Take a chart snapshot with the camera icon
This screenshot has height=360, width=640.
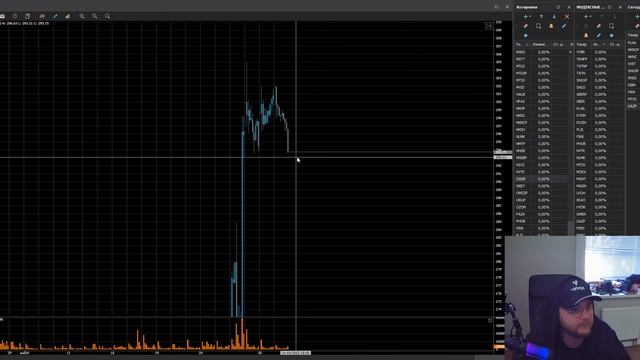[x=2, y=16]
